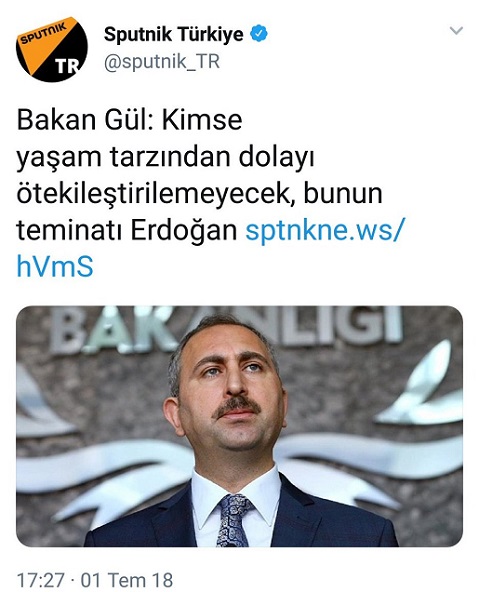Click the blue verified badge
The width and height of the screenshot is (478, 592).
coord(259,34)
